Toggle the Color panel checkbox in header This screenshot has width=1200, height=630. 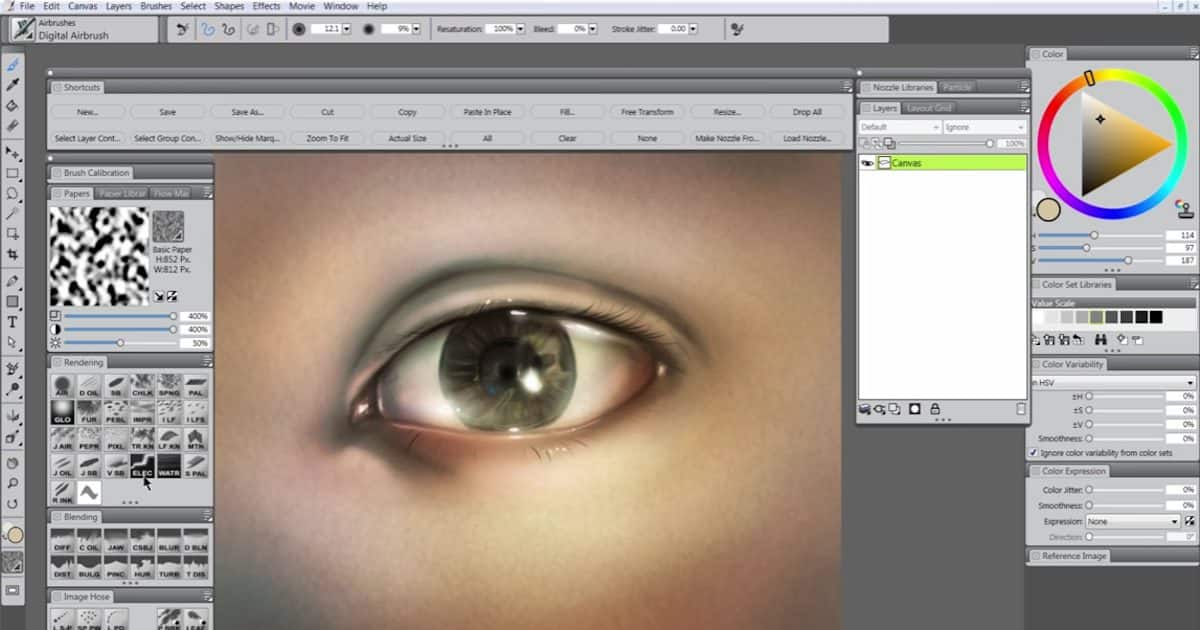coord(1036,54)
